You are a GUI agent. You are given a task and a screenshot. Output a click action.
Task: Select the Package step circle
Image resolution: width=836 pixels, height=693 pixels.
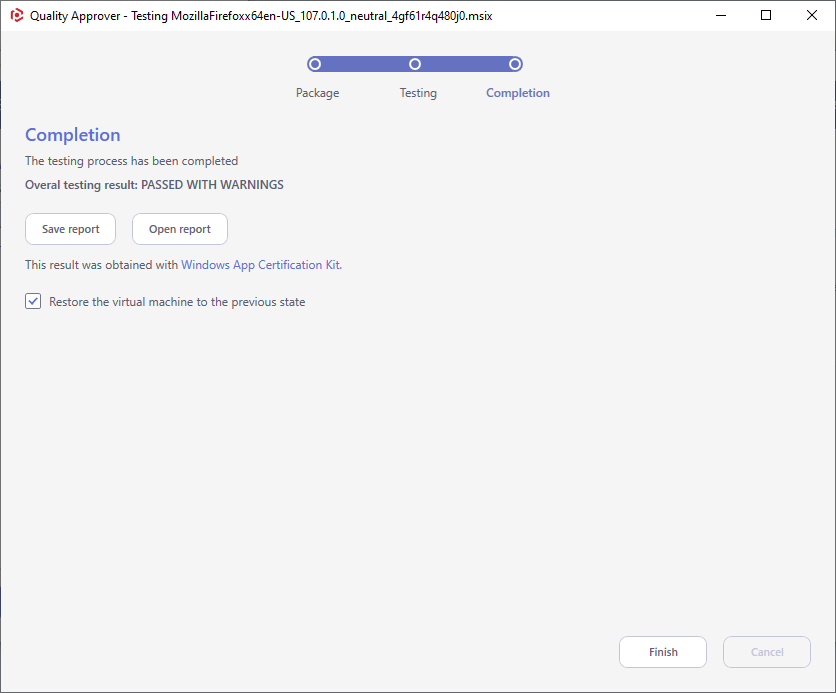click(x=315, y=64)
